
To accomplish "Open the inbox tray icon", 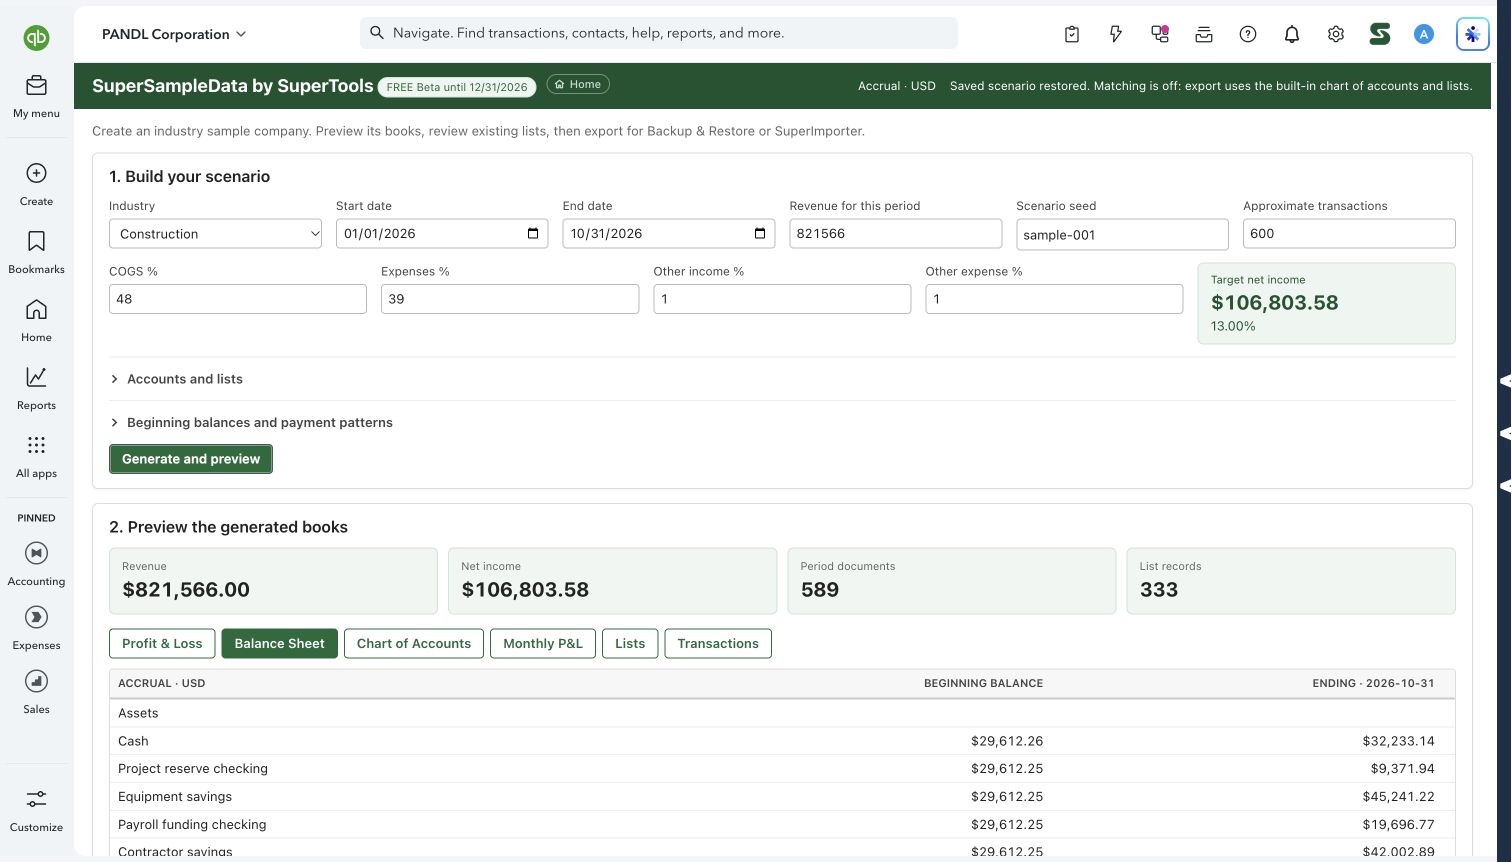I will coord(1204,34).
